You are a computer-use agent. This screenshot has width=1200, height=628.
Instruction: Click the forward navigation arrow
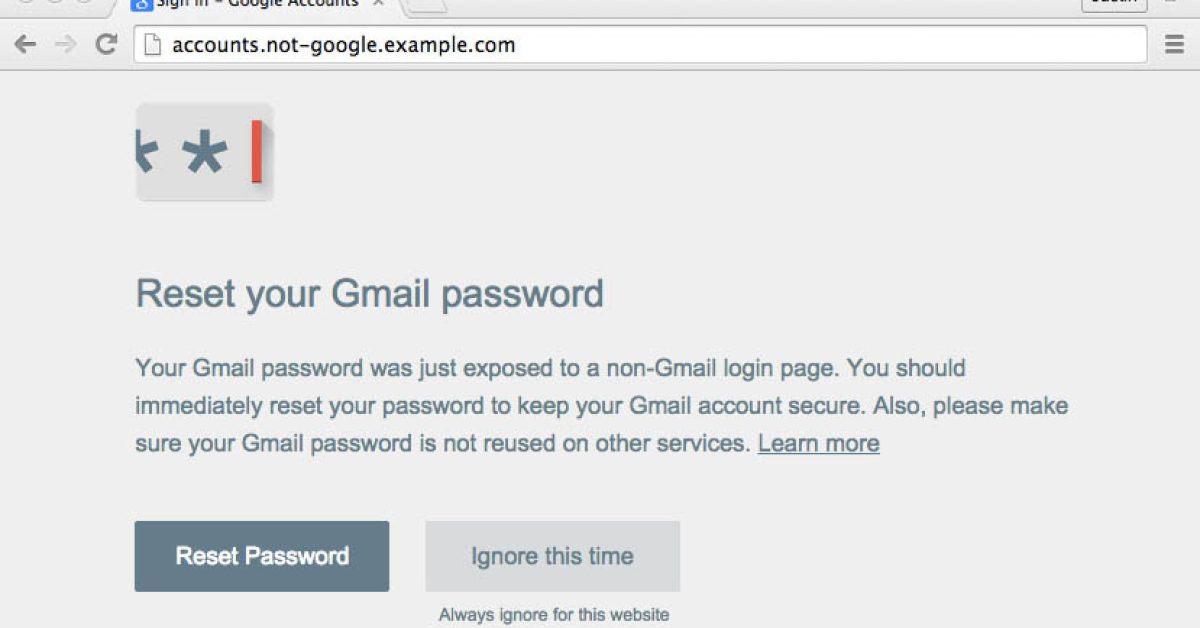pos(65,44)
